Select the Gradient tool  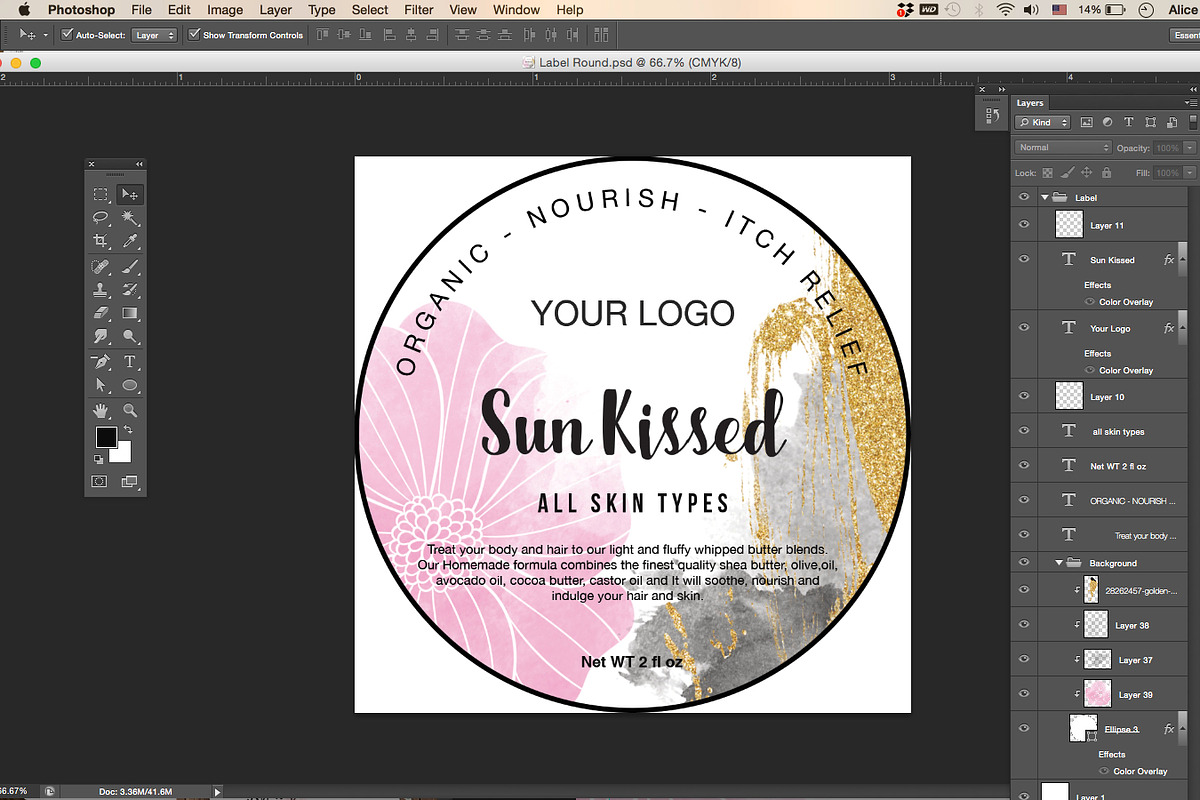click(x=130, y=313)
